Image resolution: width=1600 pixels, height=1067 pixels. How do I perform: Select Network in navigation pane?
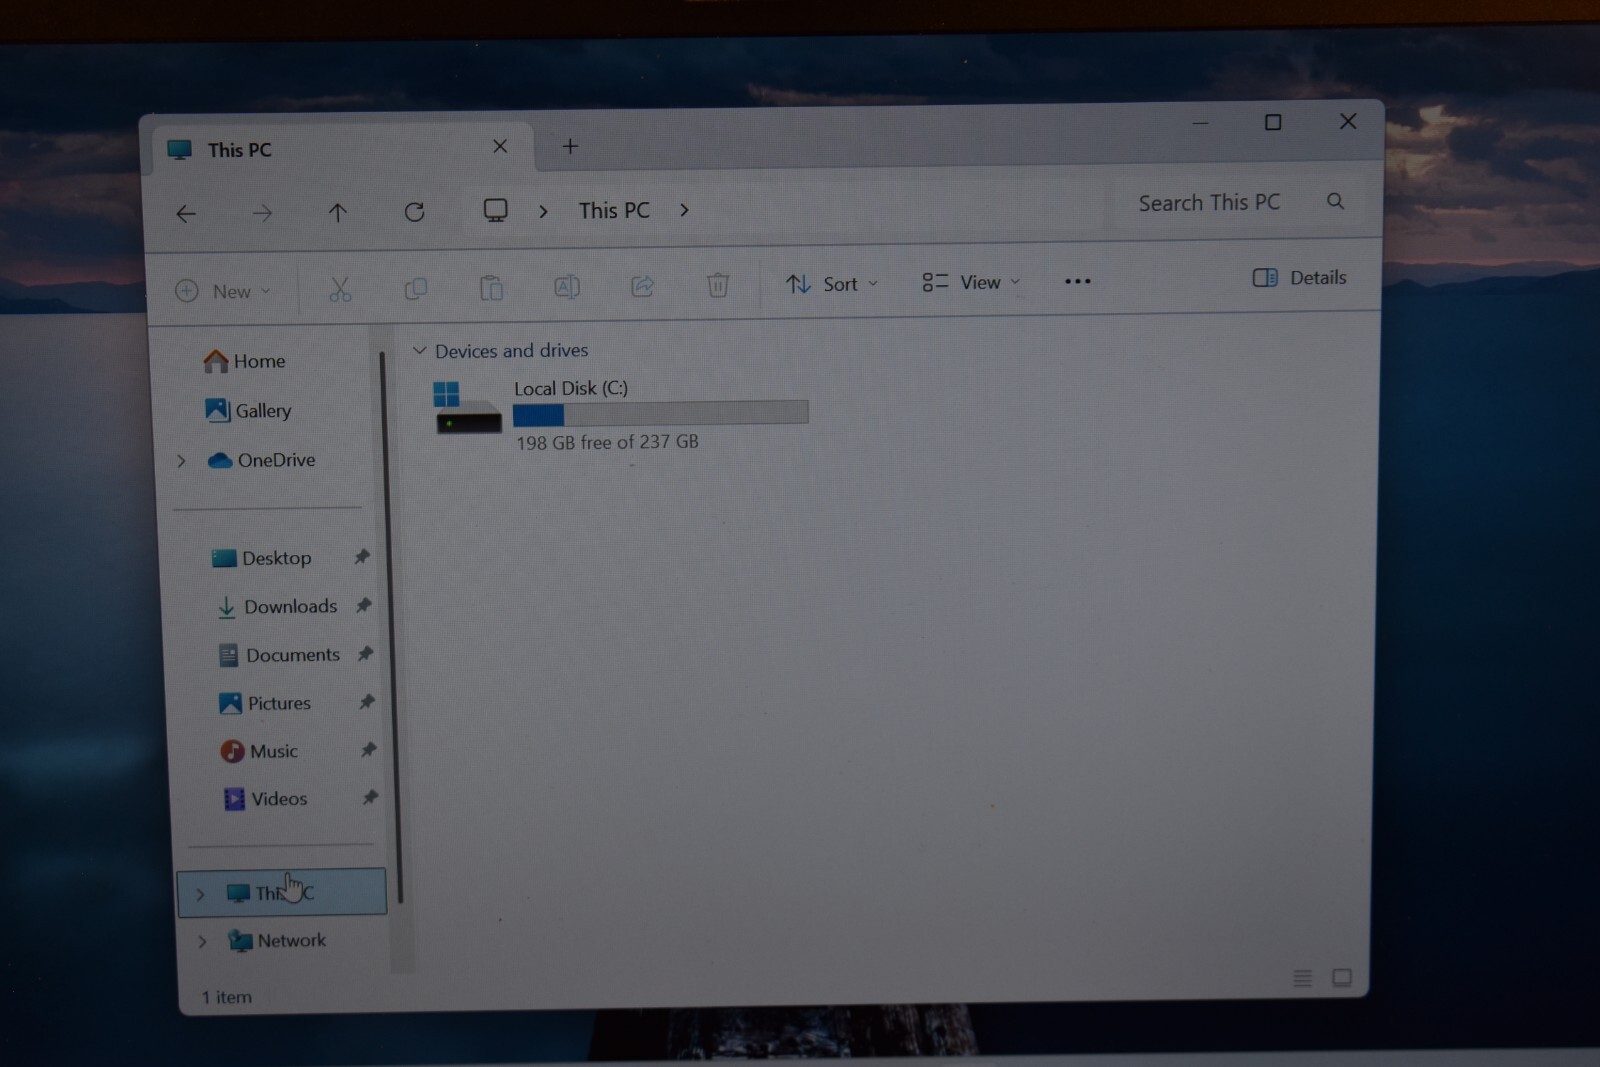(x=276, y=940)
